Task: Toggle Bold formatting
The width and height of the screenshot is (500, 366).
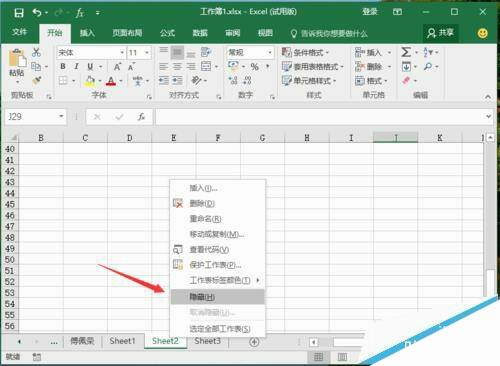Action: (x=63, y=66)
